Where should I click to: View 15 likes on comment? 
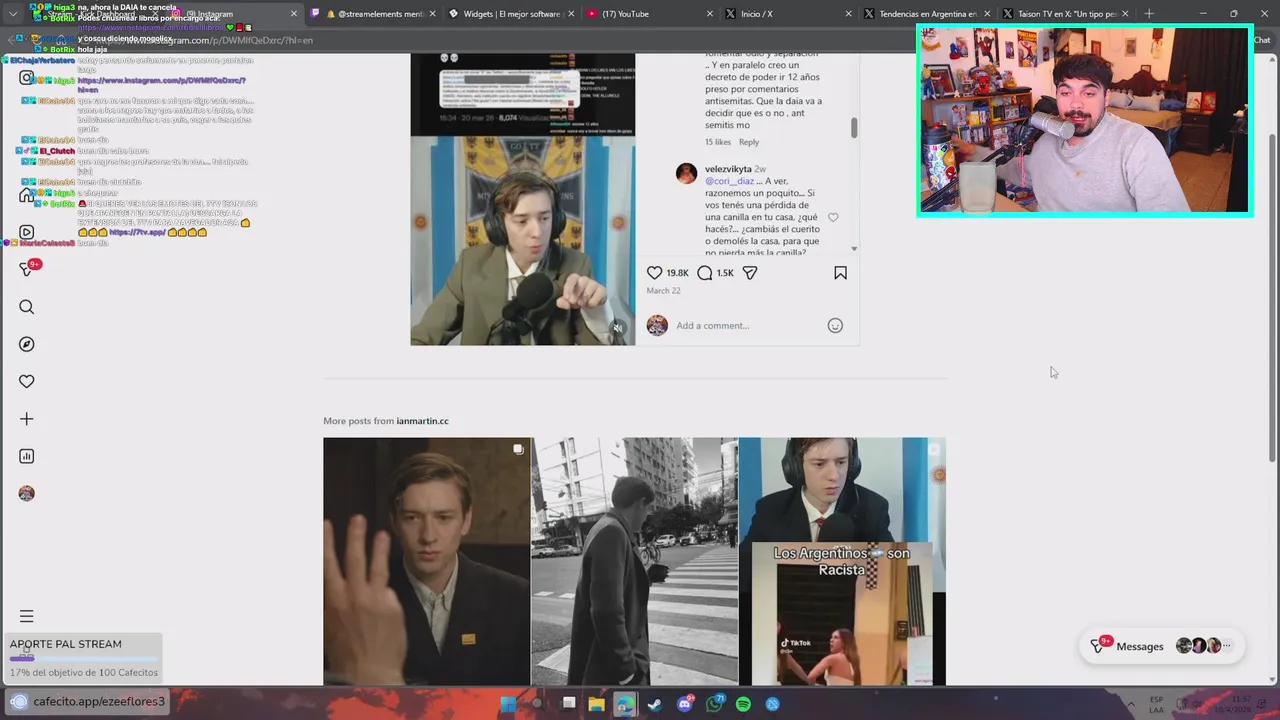tap(718, 142)
